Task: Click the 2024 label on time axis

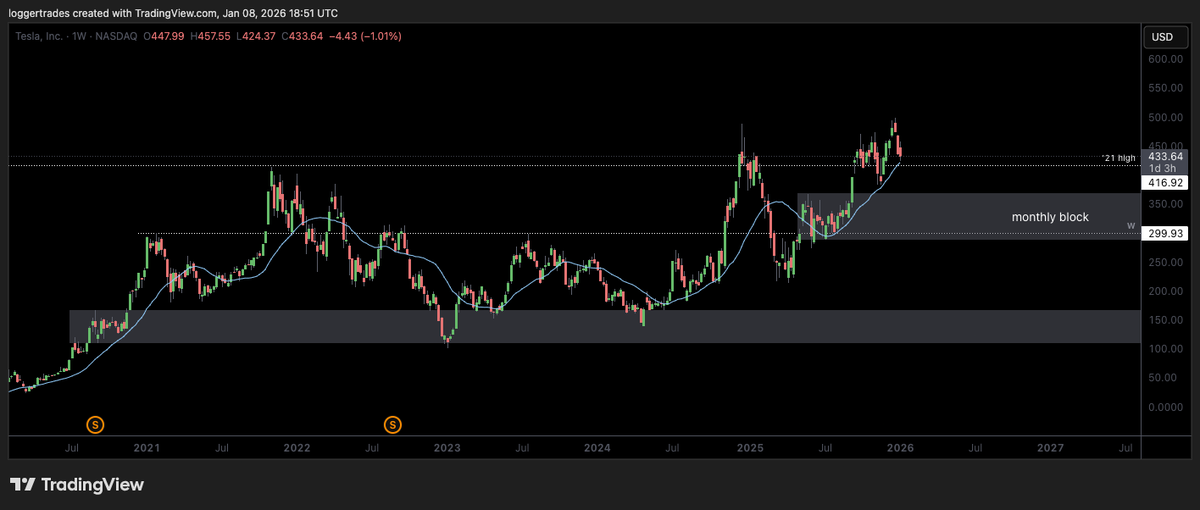Action: [x=597, y=449]
